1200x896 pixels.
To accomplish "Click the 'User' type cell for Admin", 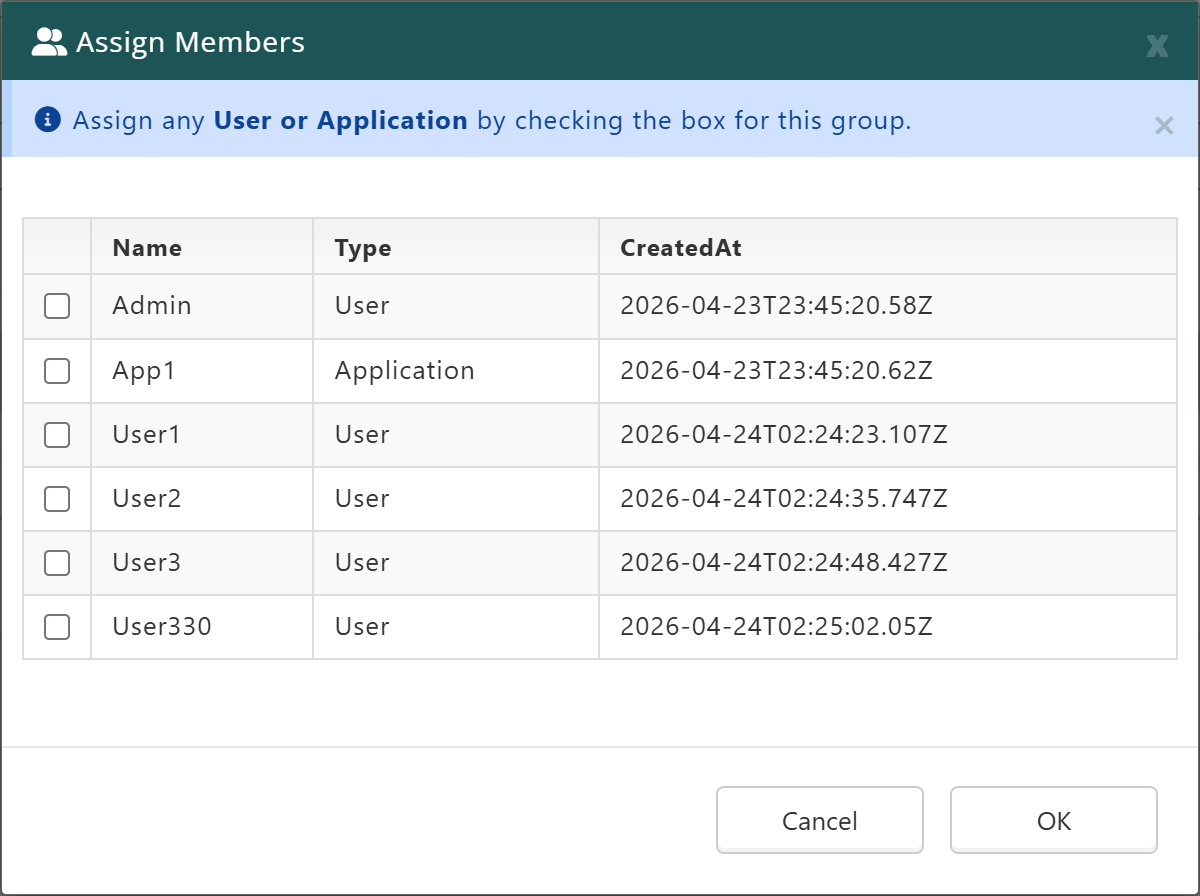I will (456, 306).
